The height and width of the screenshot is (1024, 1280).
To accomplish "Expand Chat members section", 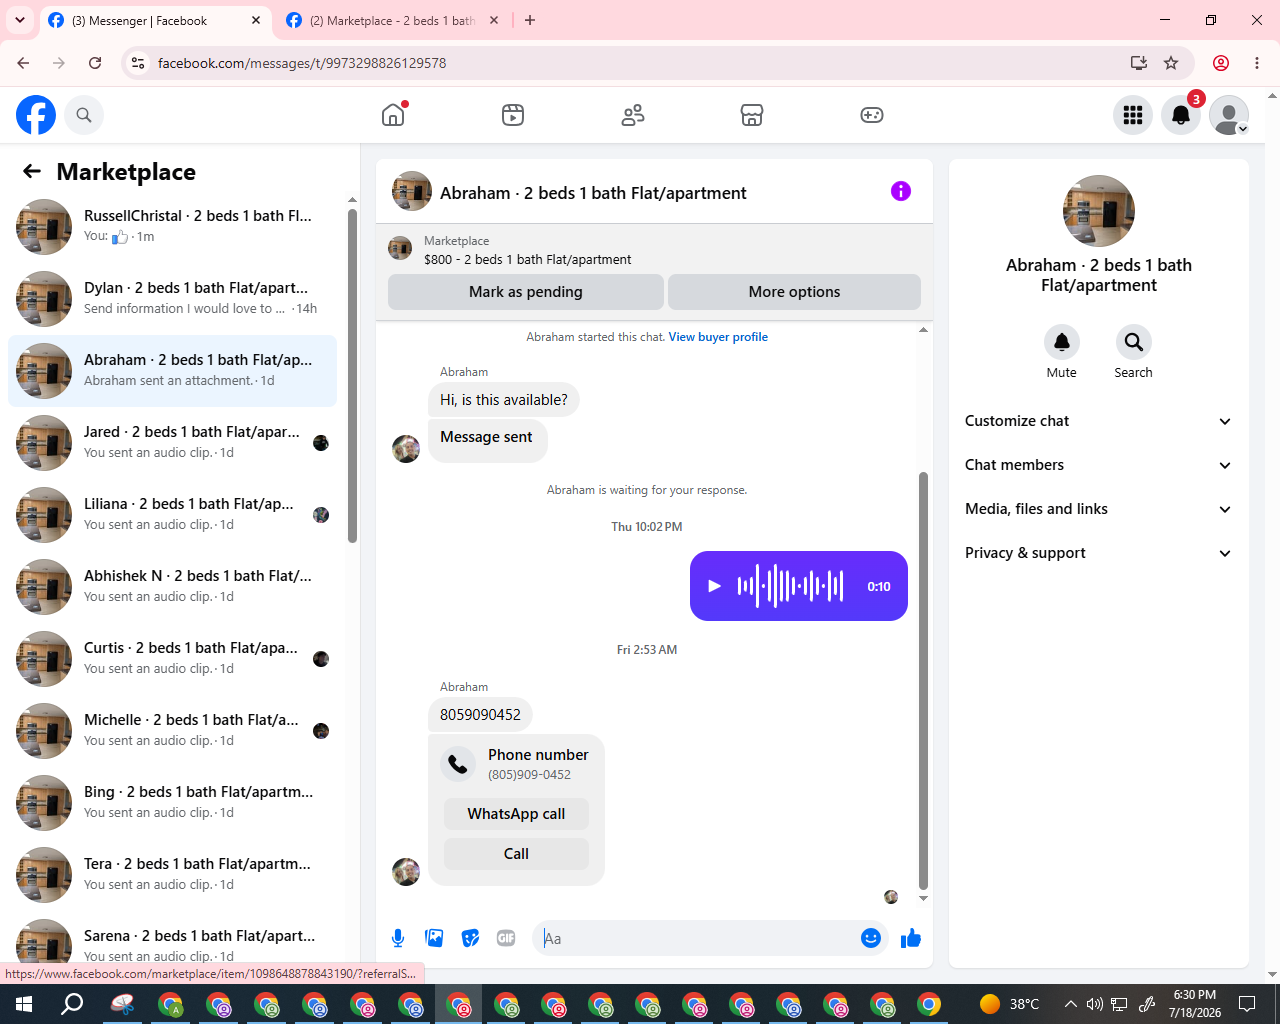I will 1099,465.
